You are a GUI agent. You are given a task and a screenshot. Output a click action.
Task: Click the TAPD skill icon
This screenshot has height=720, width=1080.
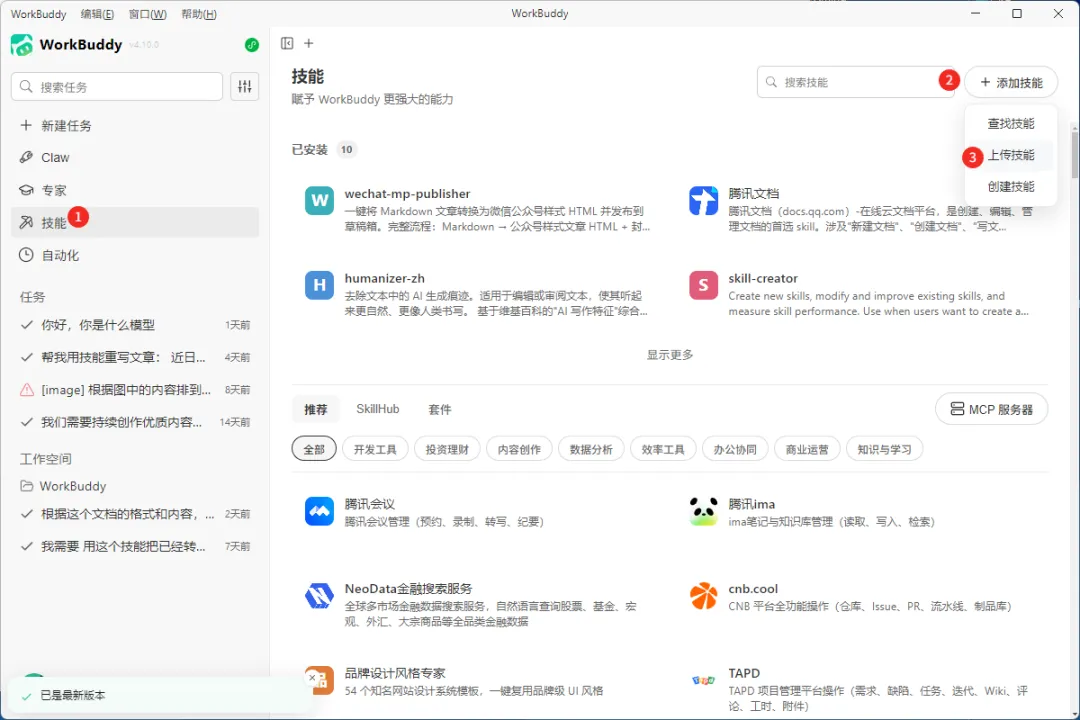[703, 681]
